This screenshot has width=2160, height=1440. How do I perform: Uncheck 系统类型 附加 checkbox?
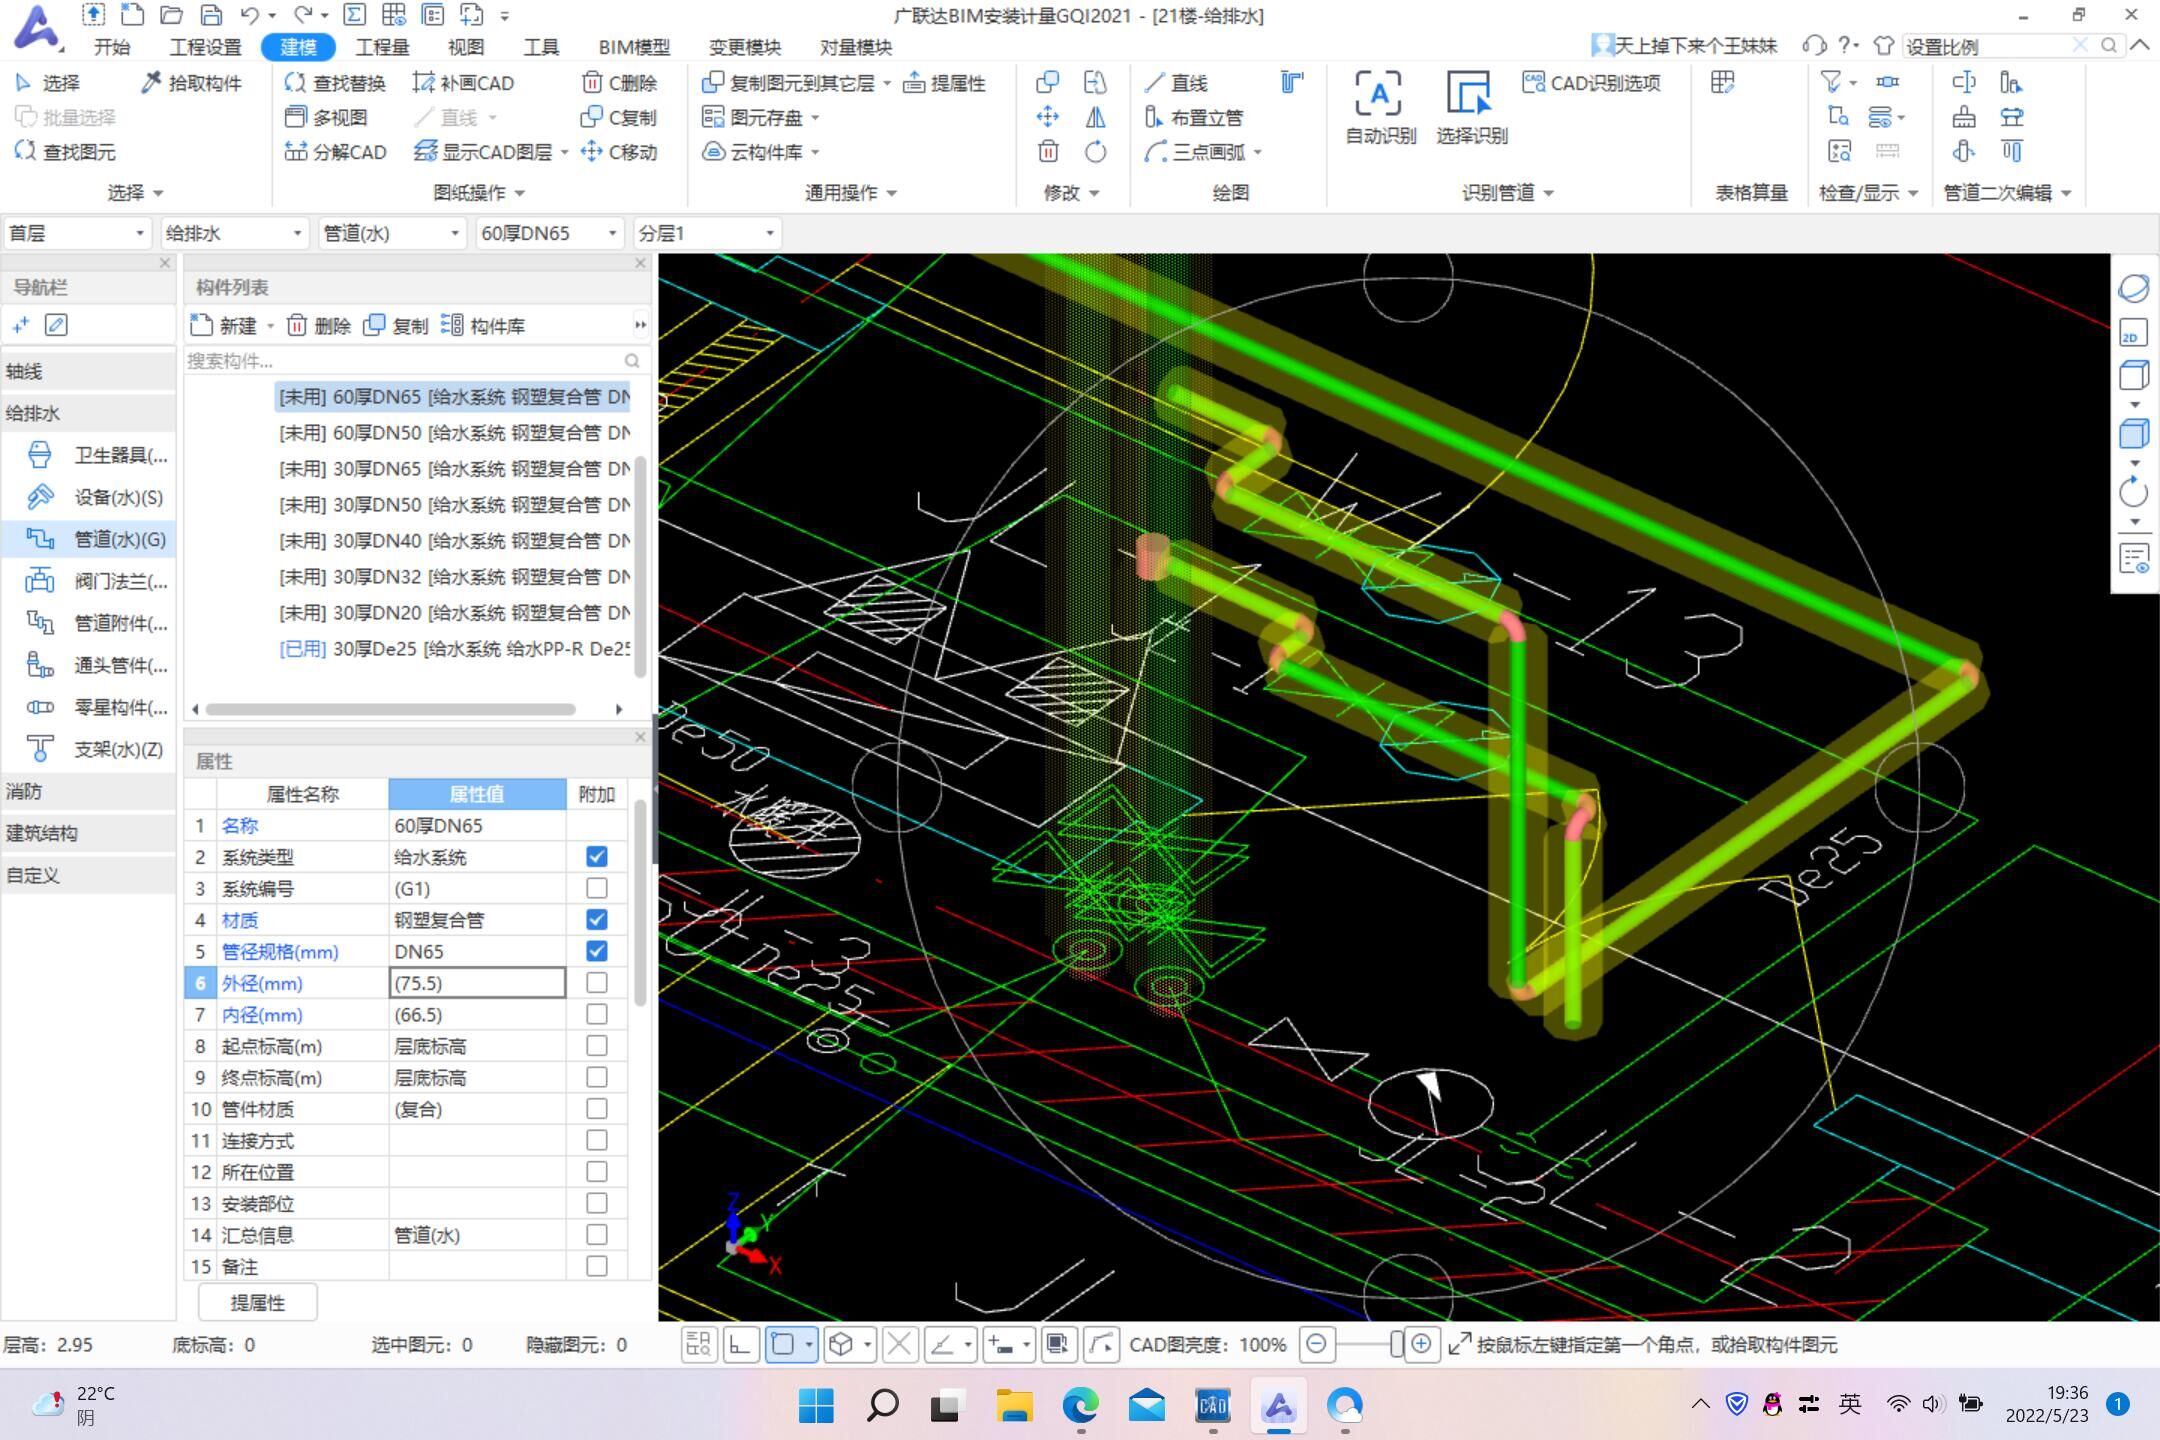597,857
